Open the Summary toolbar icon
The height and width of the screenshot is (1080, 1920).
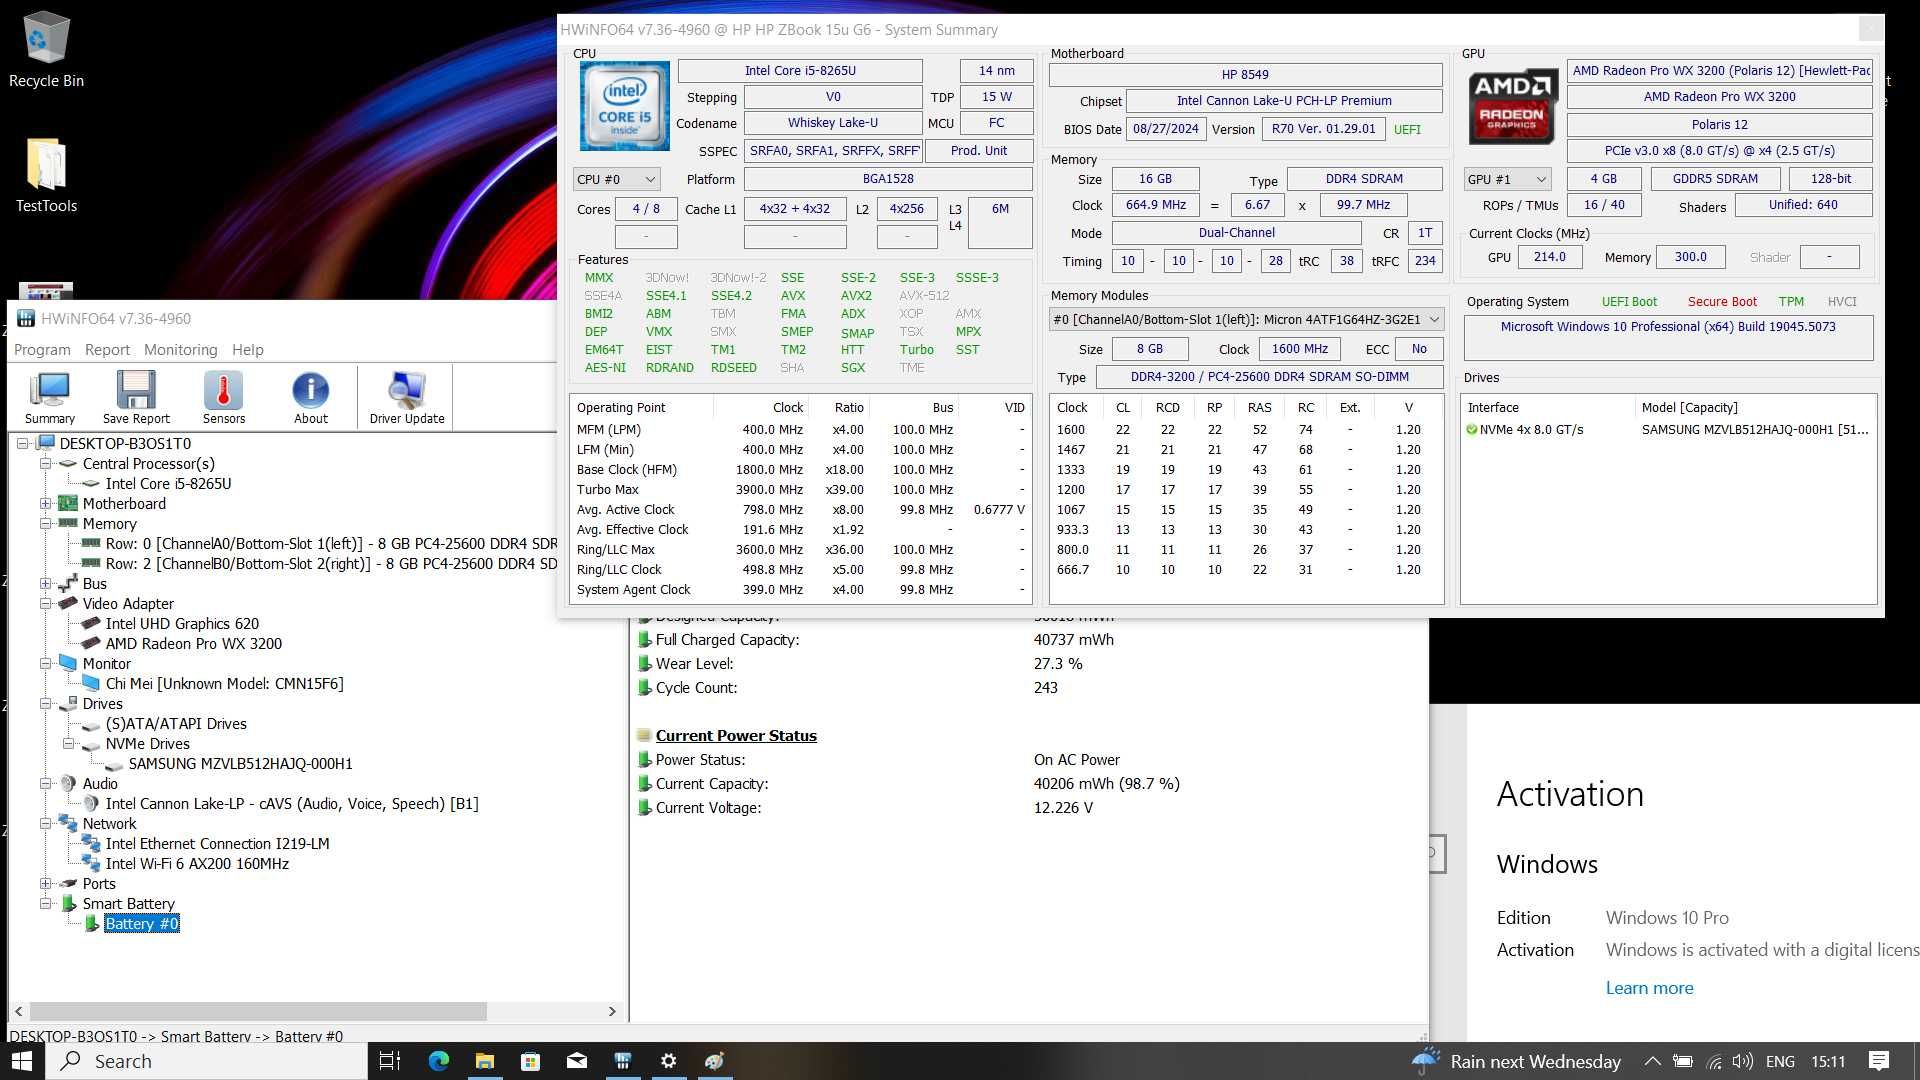coord(49,397)
